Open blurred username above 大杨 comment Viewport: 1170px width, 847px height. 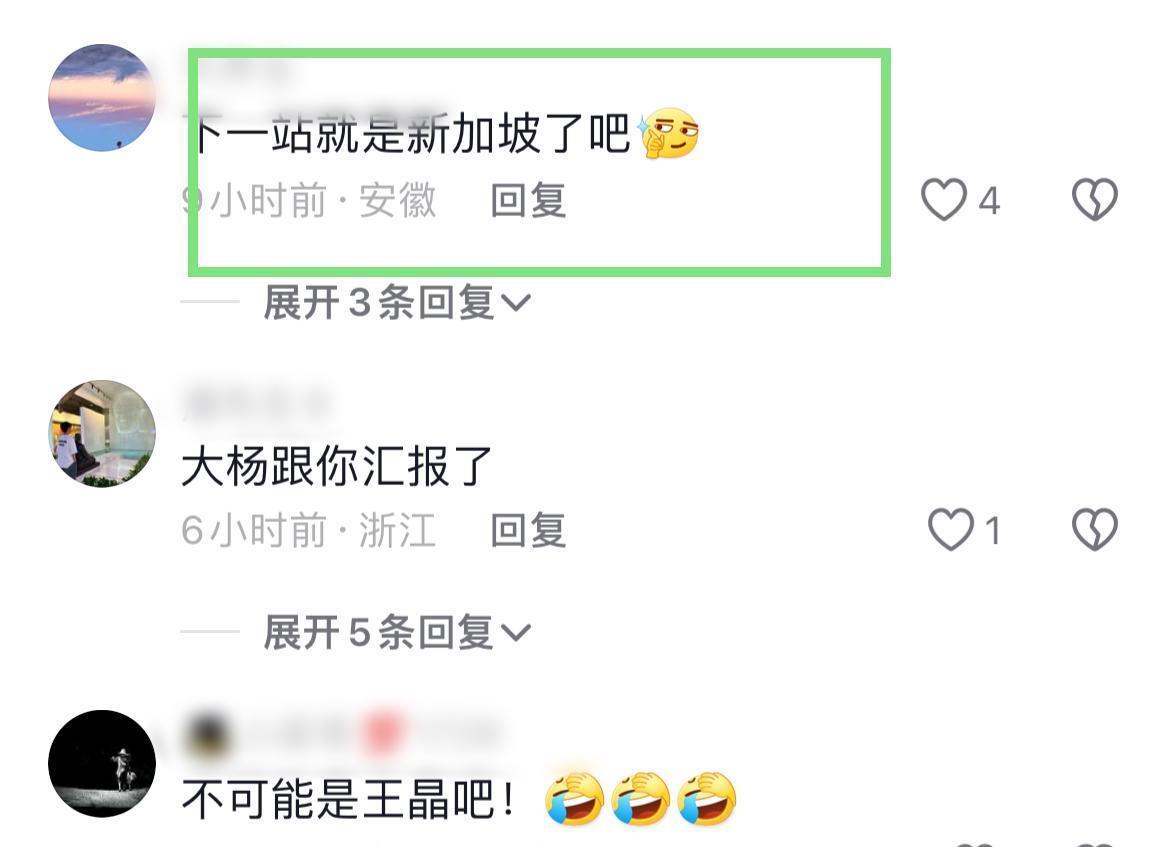(x=257, y=402)
